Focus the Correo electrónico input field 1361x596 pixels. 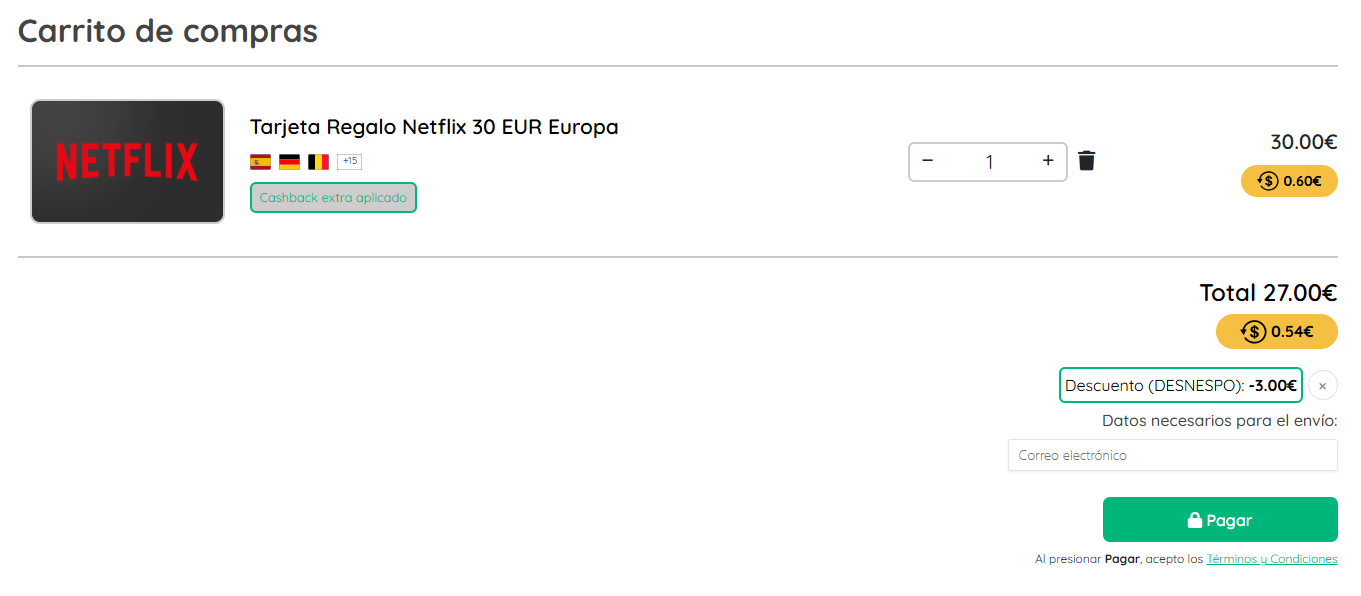coord(1172,455)
